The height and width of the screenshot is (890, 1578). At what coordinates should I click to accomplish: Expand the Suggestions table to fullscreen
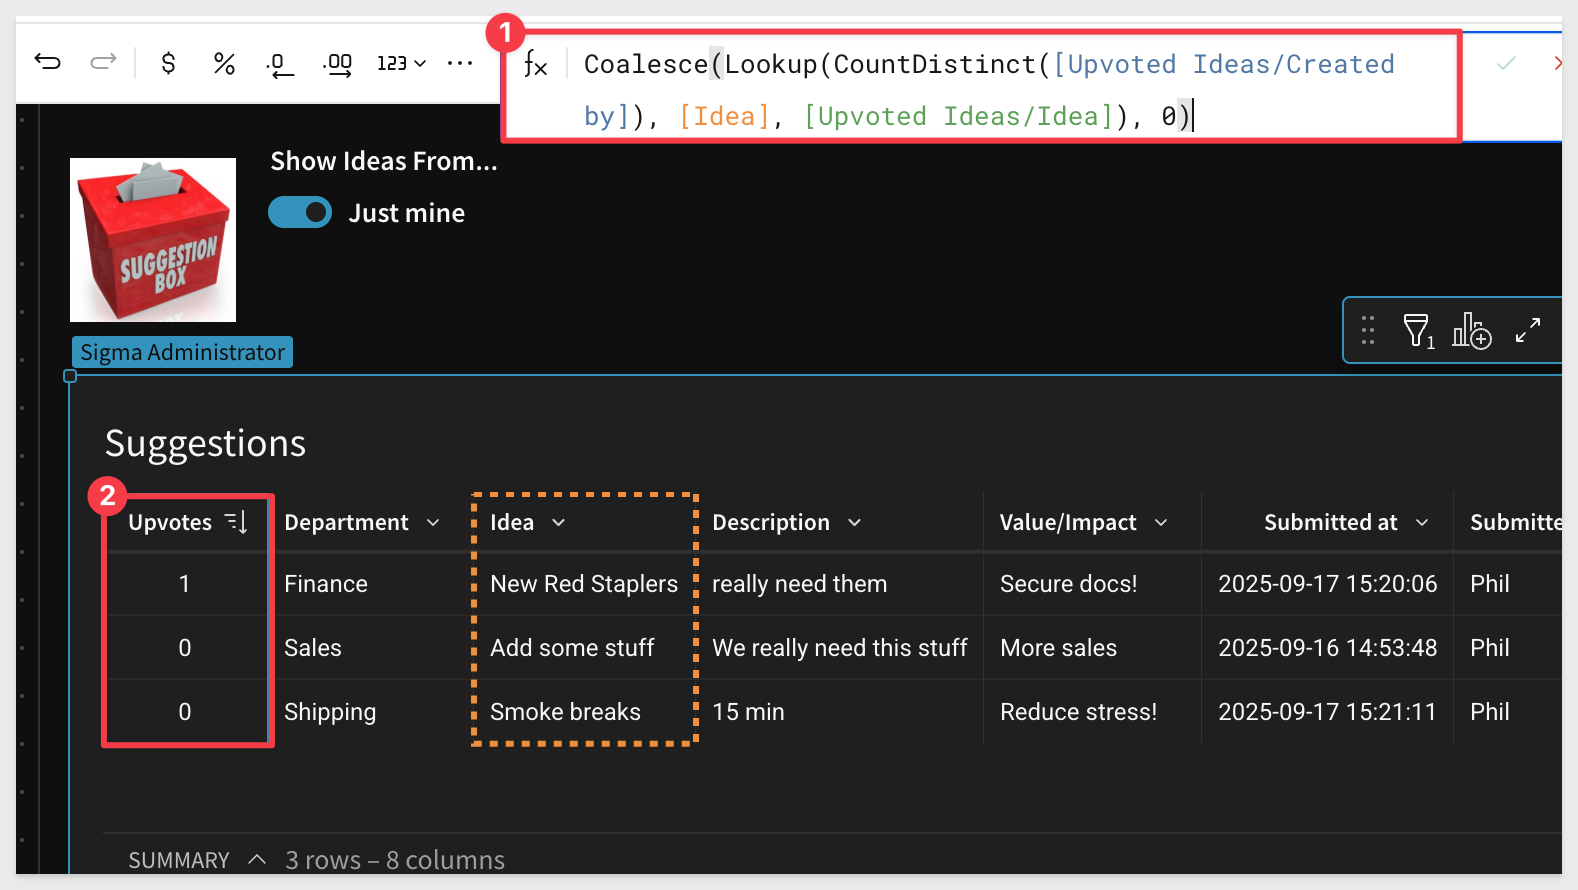(1527, 330)
